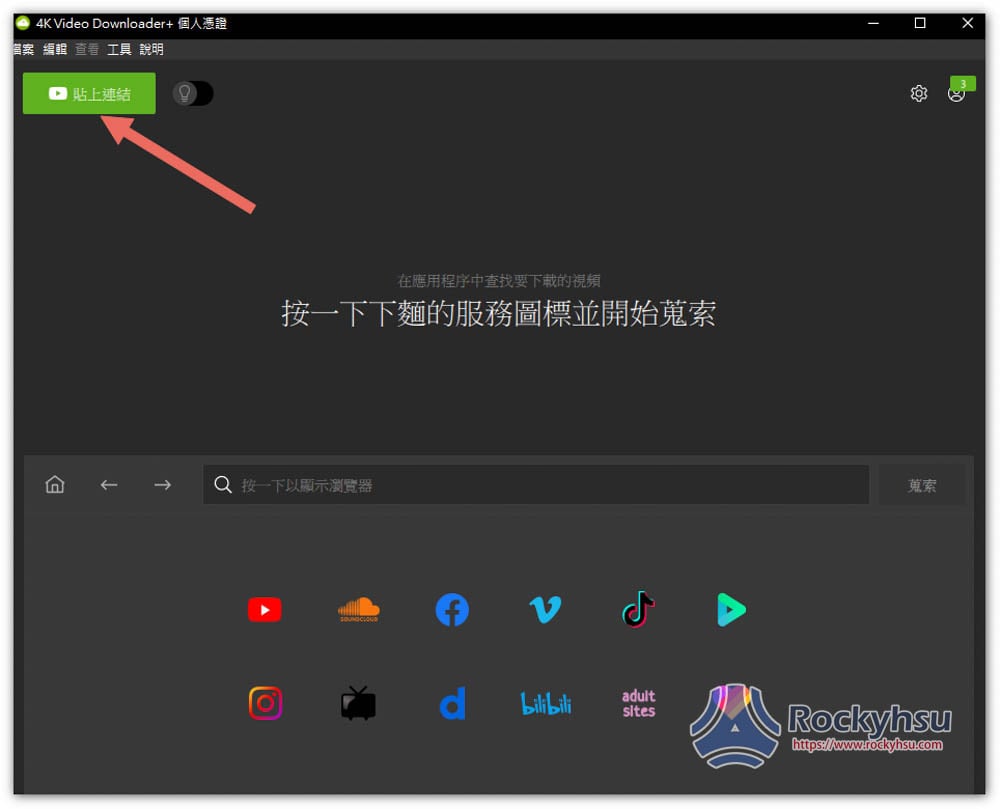The height and width of the screenshot is (809, 1000).
Task: Go to the browser home icon
Action: point(55,485)
